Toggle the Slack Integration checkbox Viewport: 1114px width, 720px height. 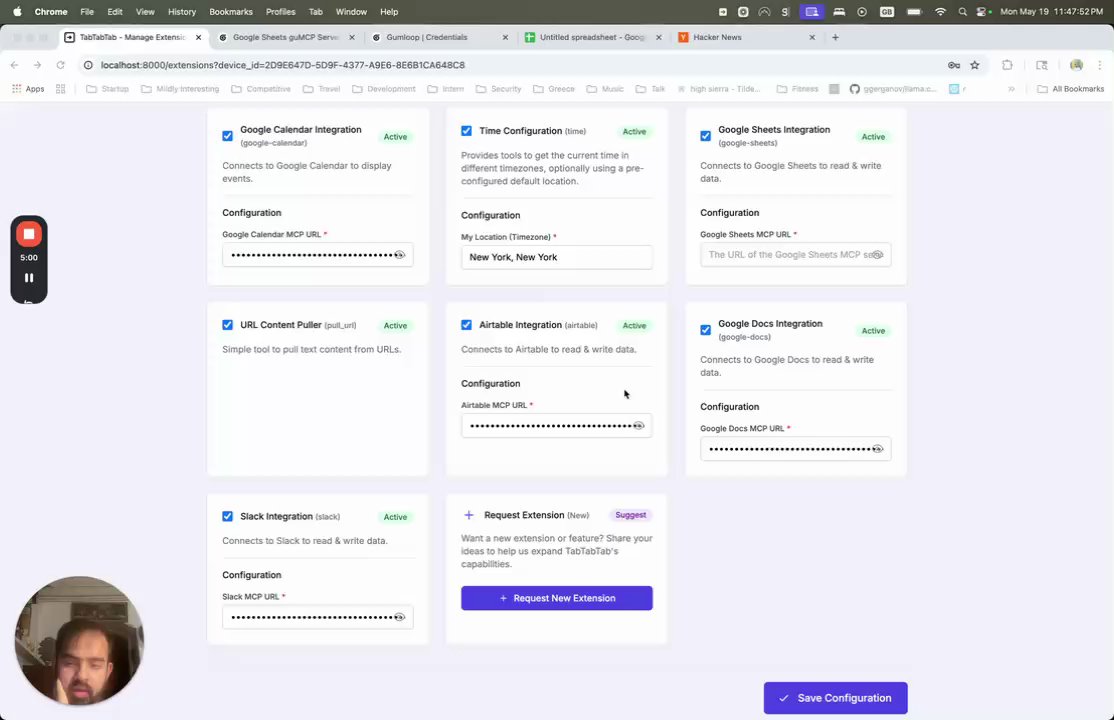227,516
